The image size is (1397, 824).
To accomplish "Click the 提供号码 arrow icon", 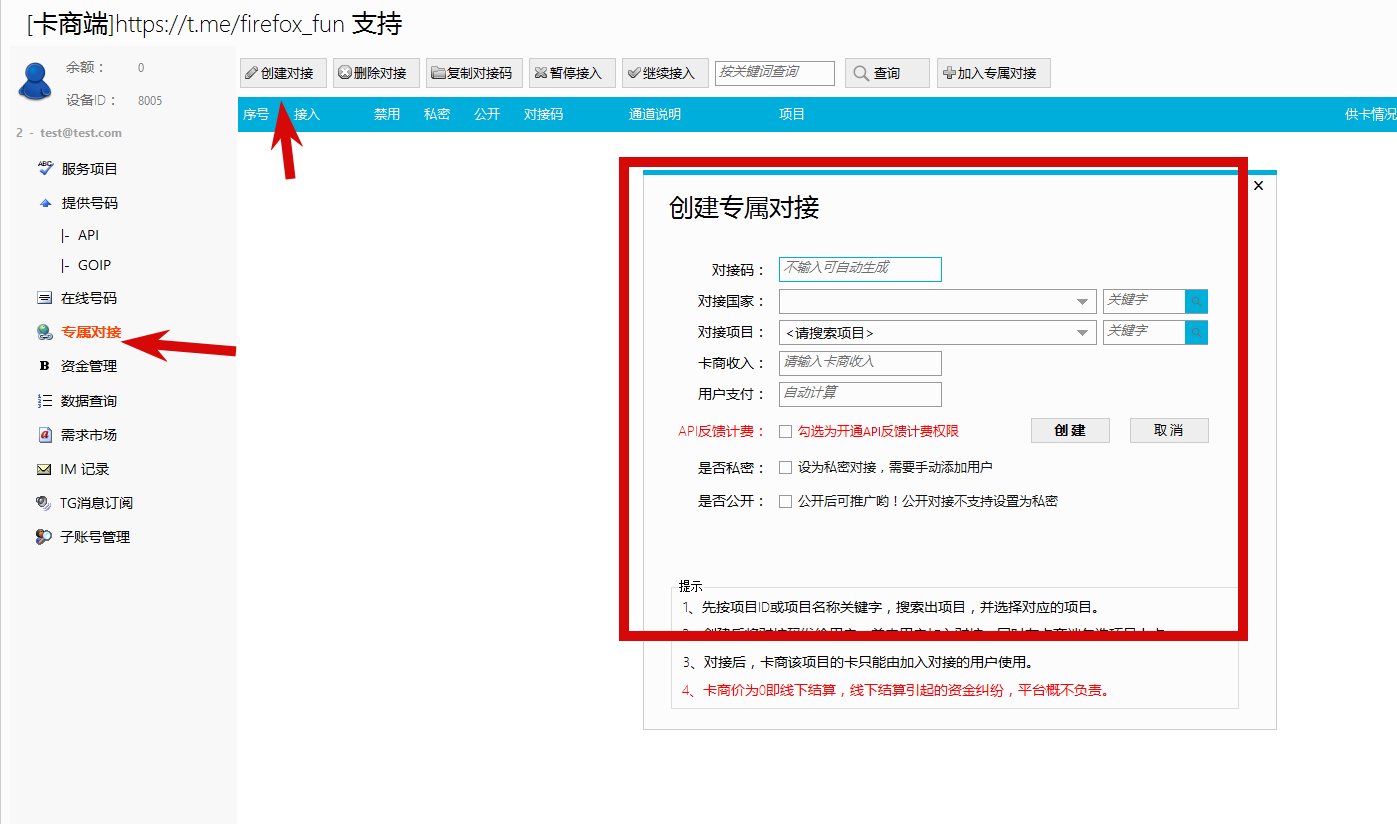I will [44, 203].
